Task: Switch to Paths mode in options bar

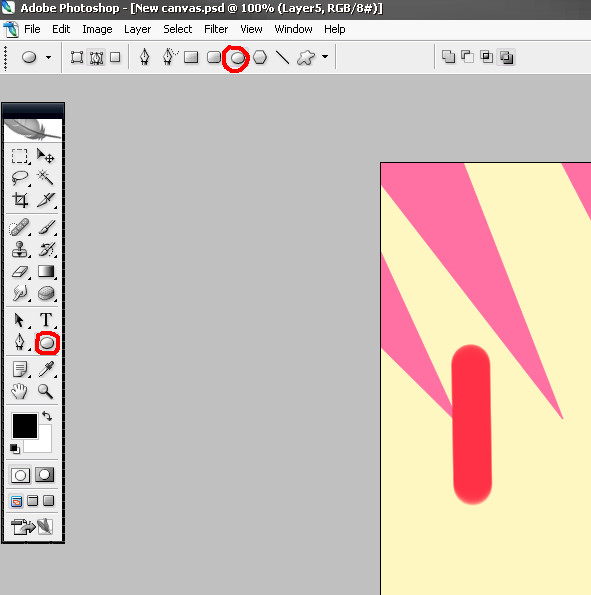Action: [x=96, y=57]
